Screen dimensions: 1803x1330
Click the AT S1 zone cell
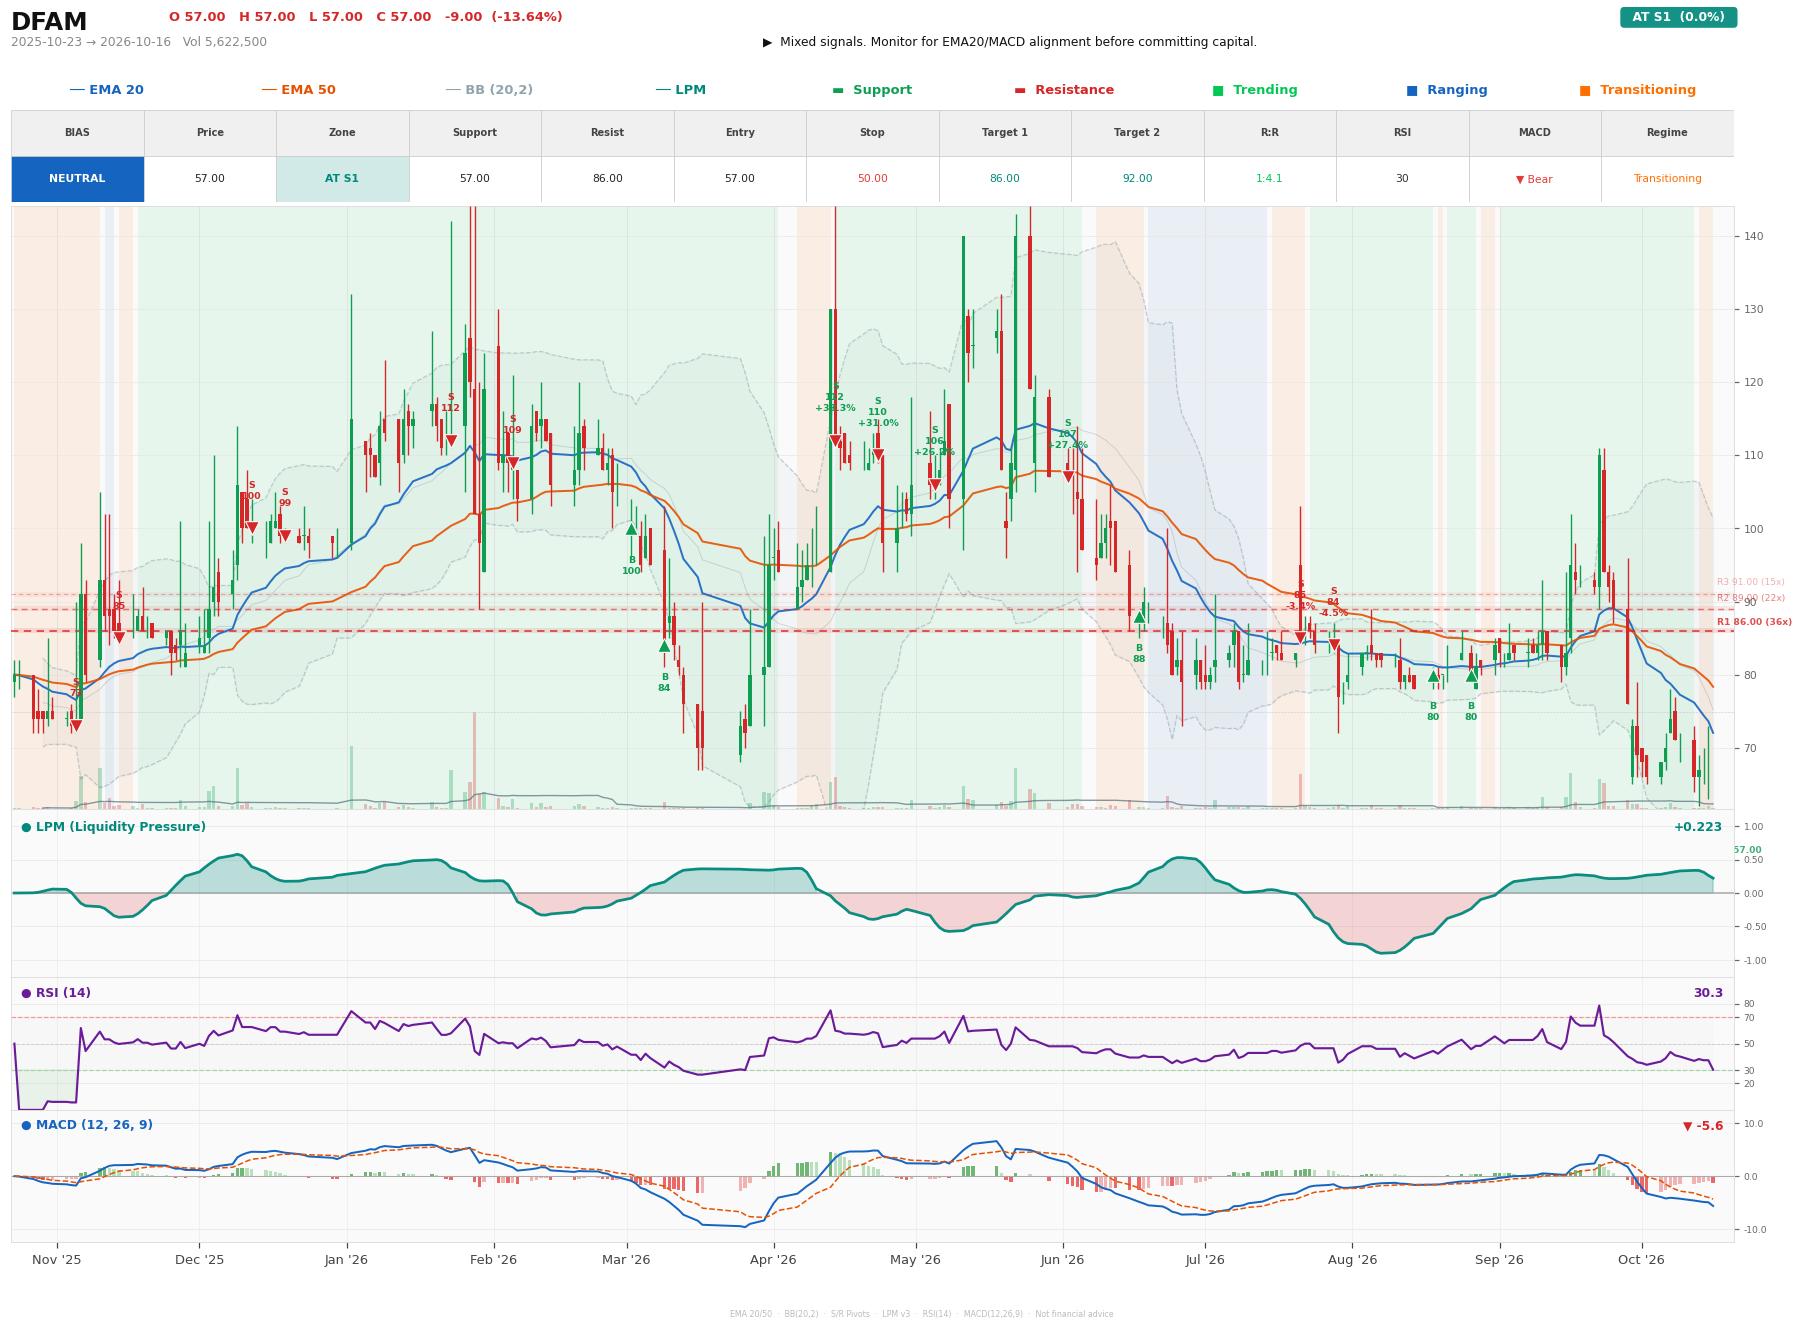[342, 179]
